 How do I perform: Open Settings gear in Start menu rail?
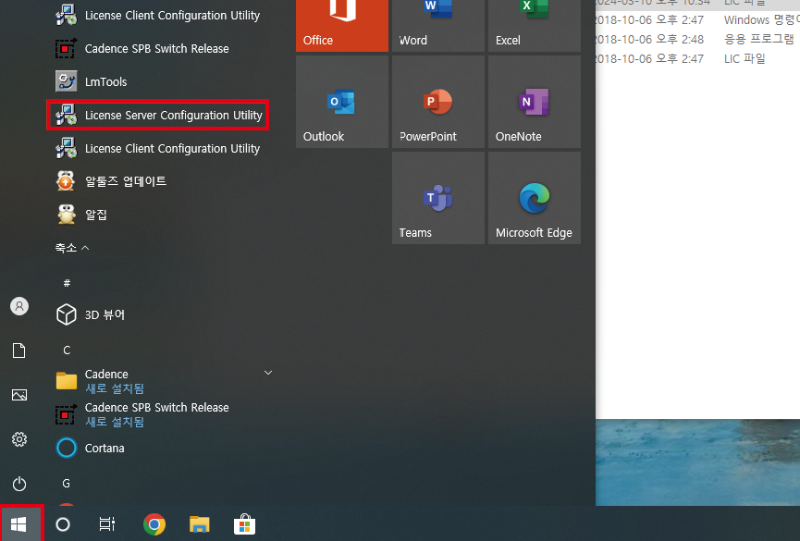pyautogui.click(x=19, y=439)
